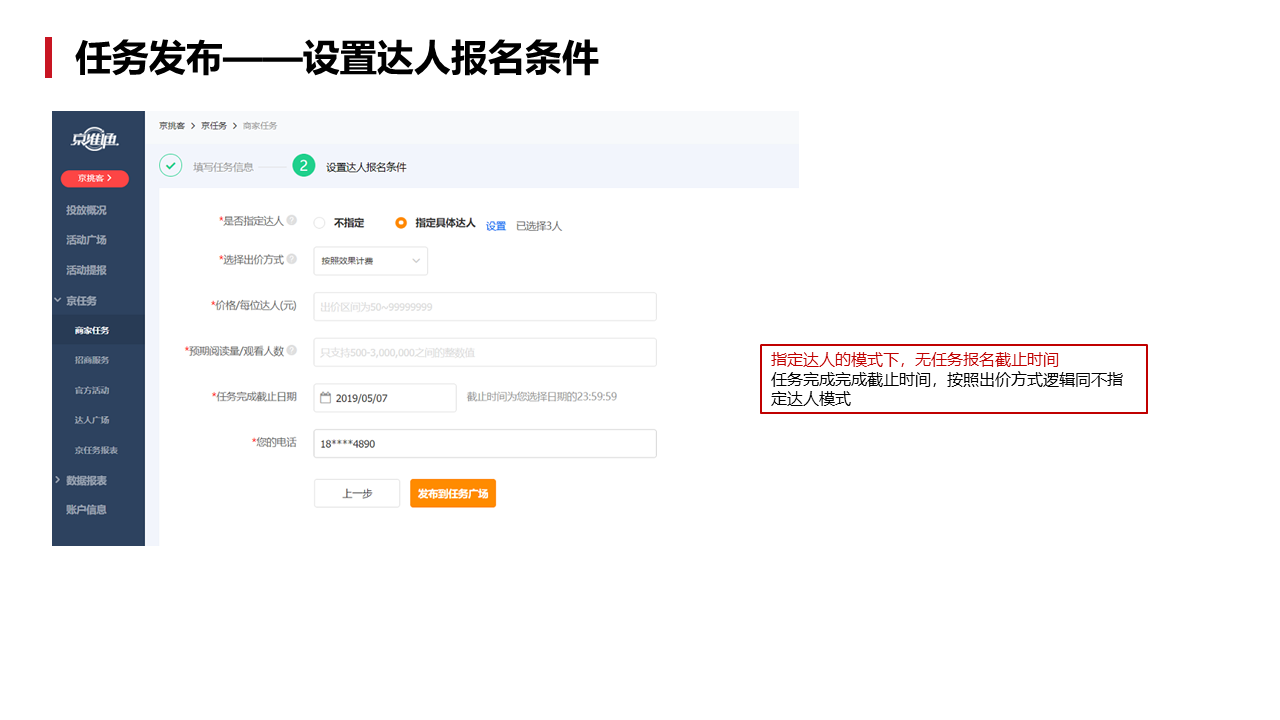Select the 不指定 radio button
The image size is (1280, 720).
pyautogui.click(x=317, y=223)
